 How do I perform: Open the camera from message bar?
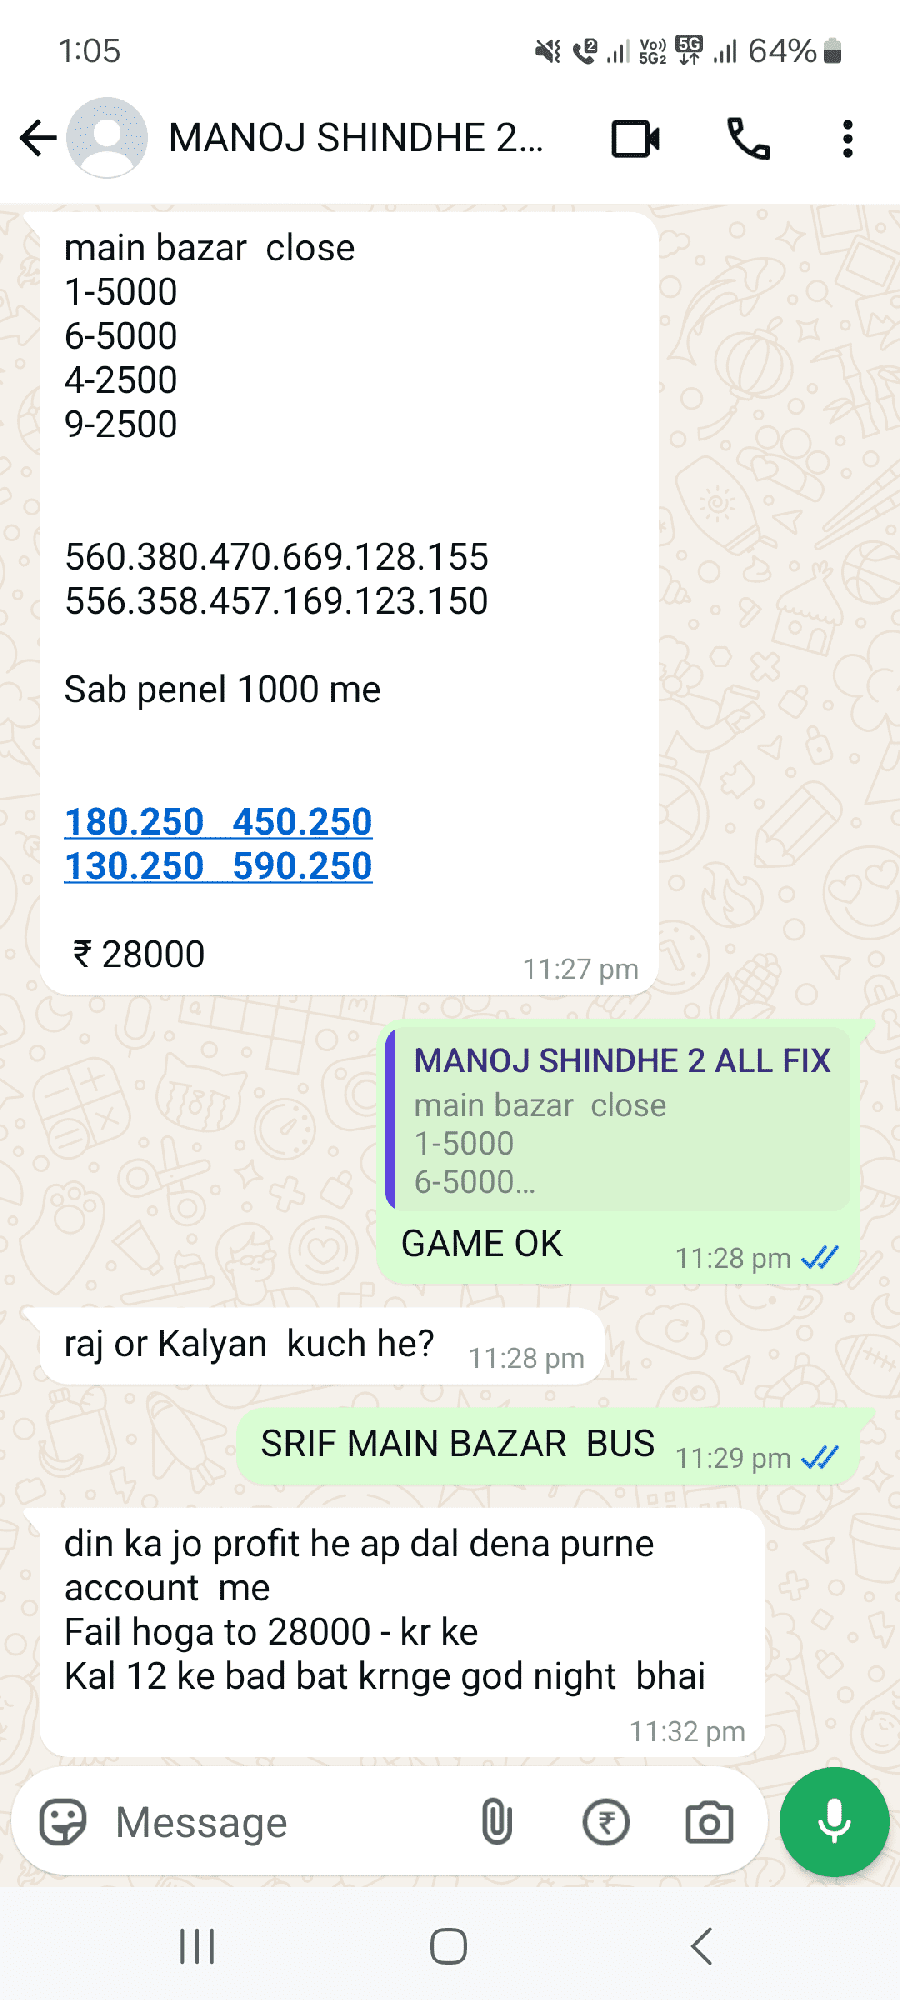coord(709,1822)
